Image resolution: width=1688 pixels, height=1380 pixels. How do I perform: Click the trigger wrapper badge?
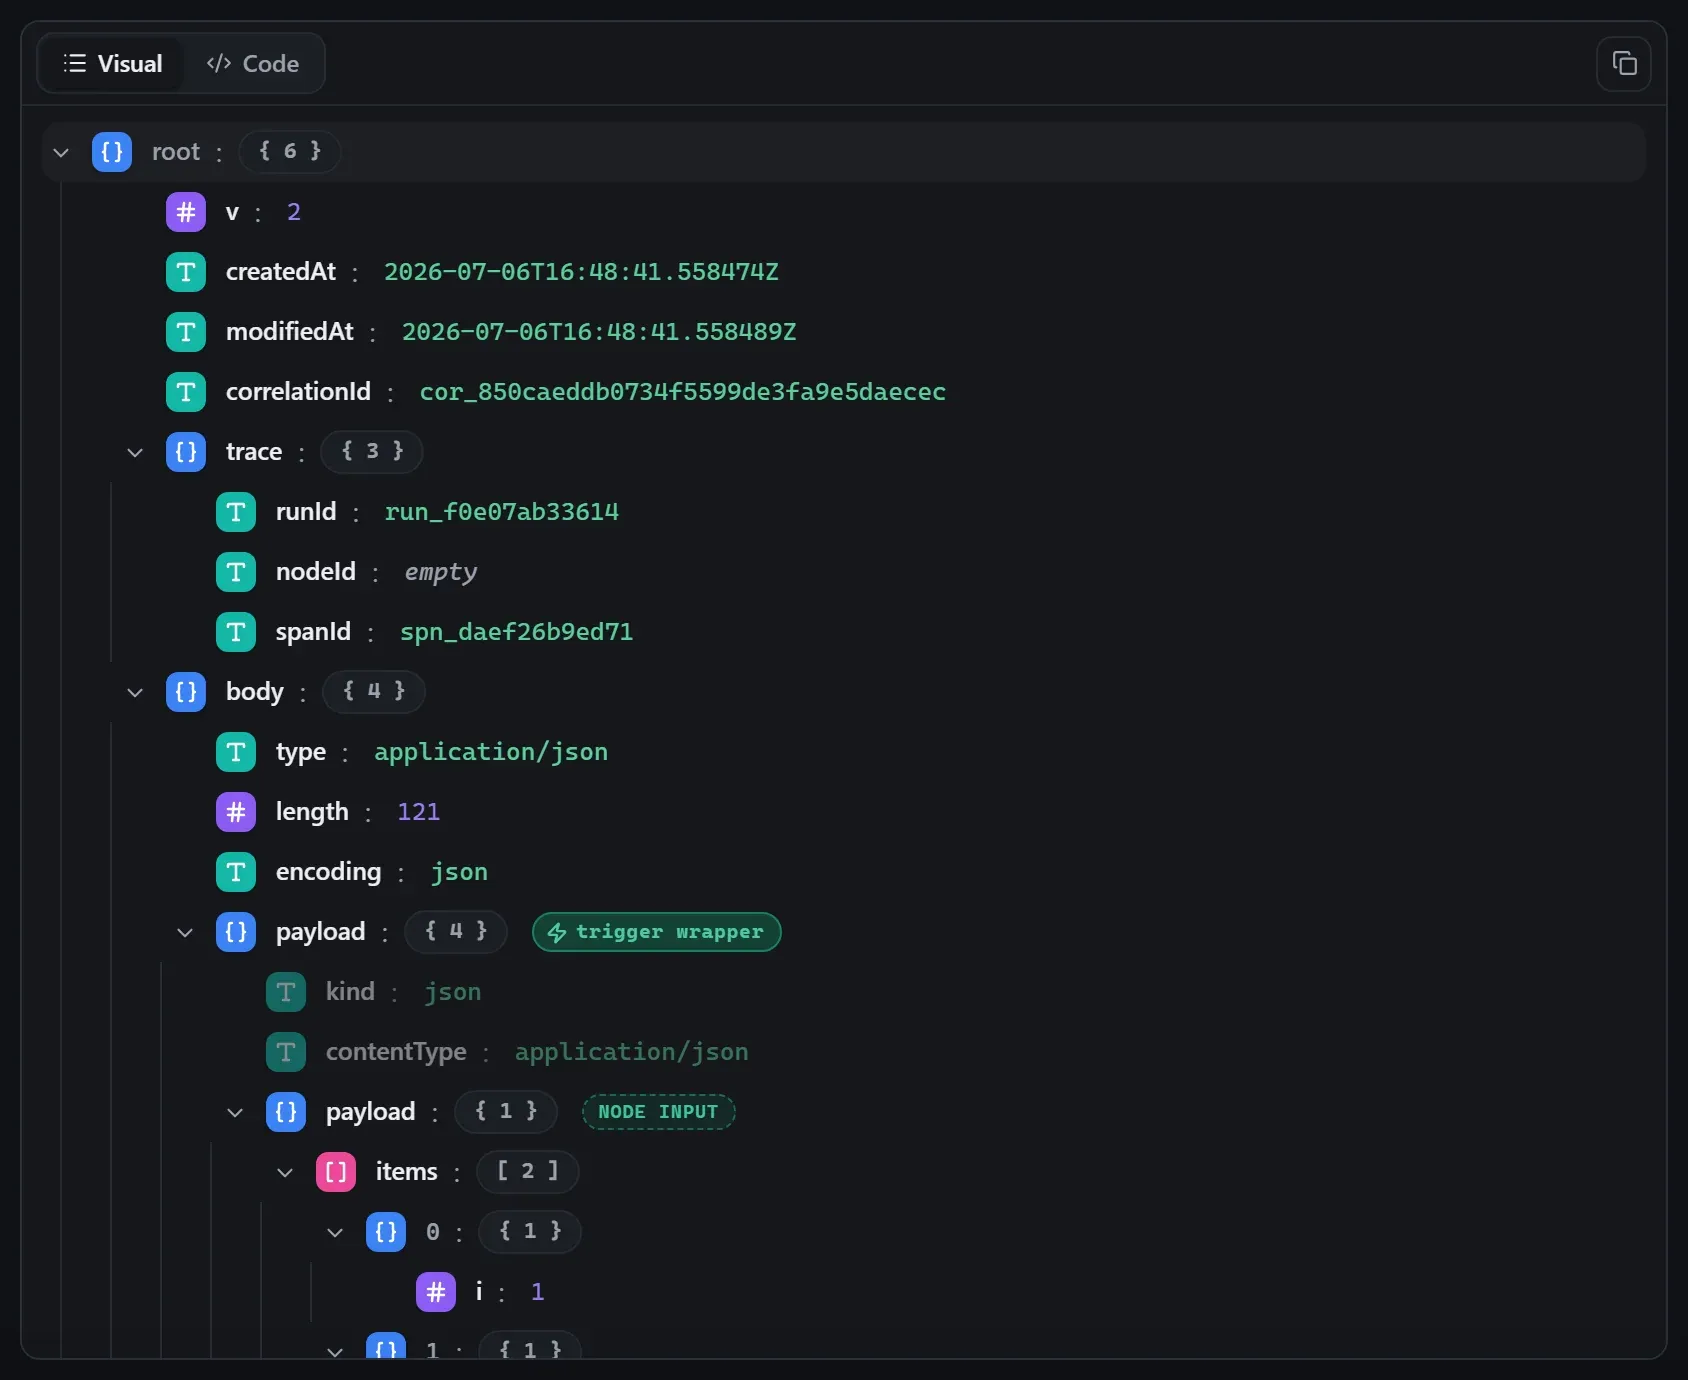pyautogui.click(x=657, y=932)
